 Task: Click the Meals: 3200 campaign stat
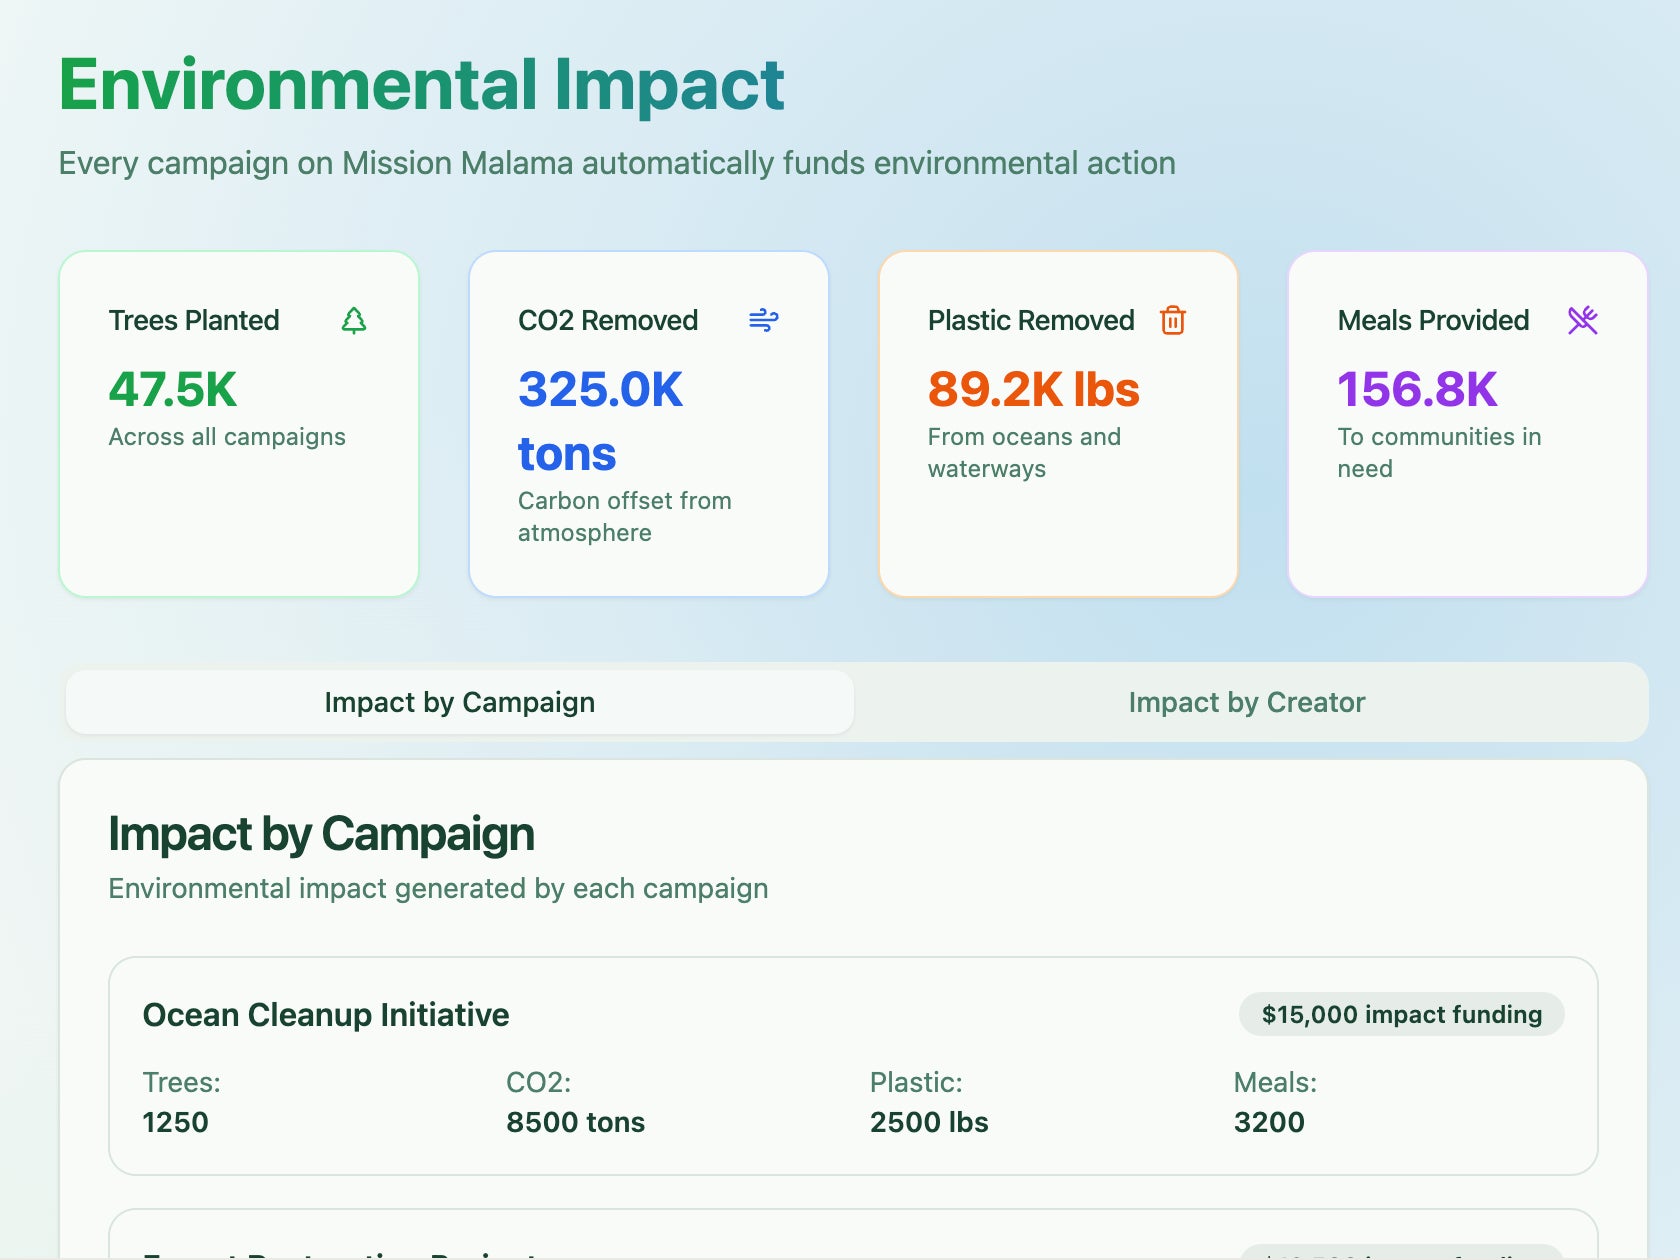tap(1276, 1102)
